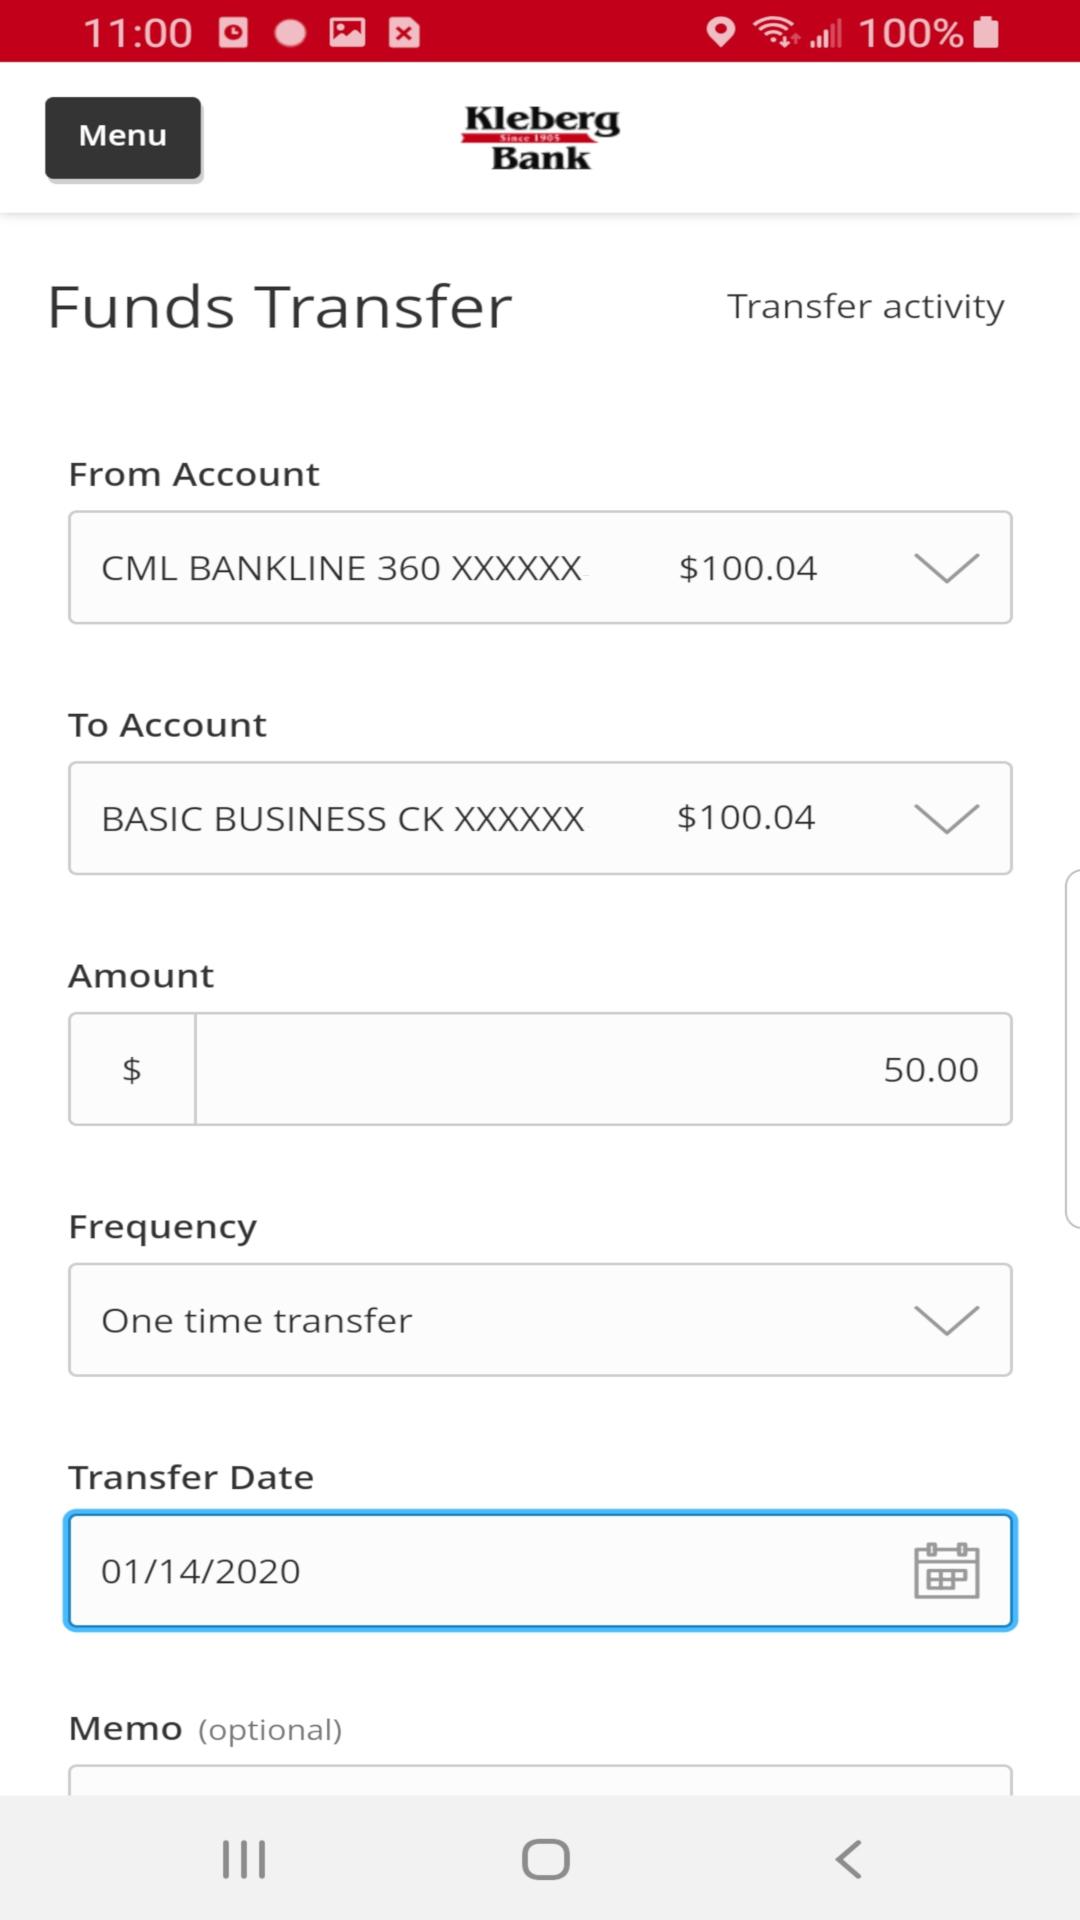Viewport: 1080px width, 1920px height.
Task: Expand the To Account dropdown arrow
Action: (946, 819)
